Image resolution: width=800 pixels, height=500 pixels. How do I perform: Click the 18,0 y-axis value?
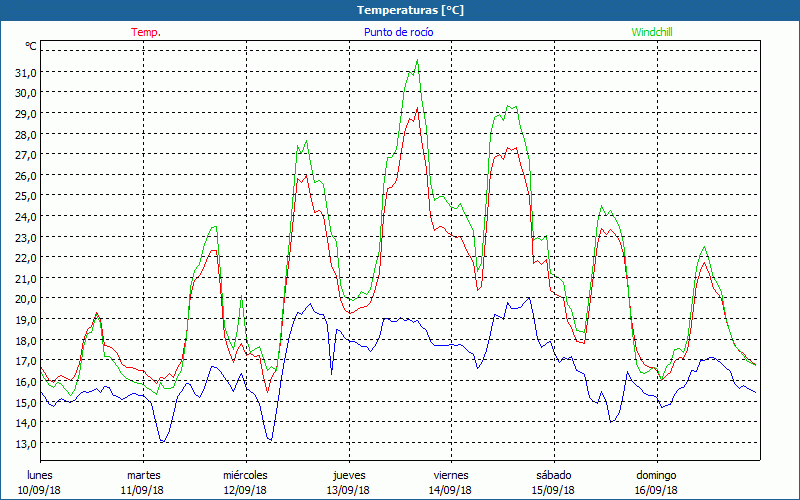click(26, 340)
